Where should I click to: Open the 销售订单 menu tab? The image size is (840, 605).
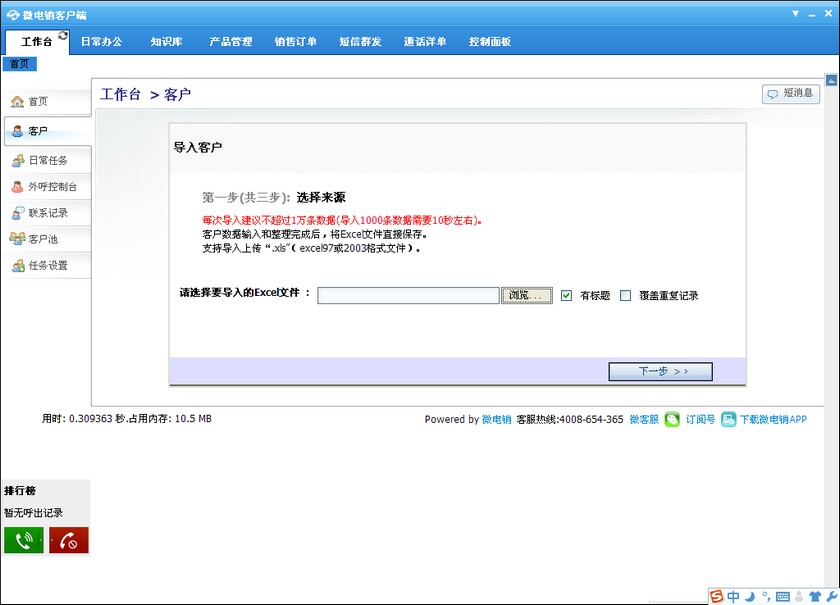pos(296,42)
